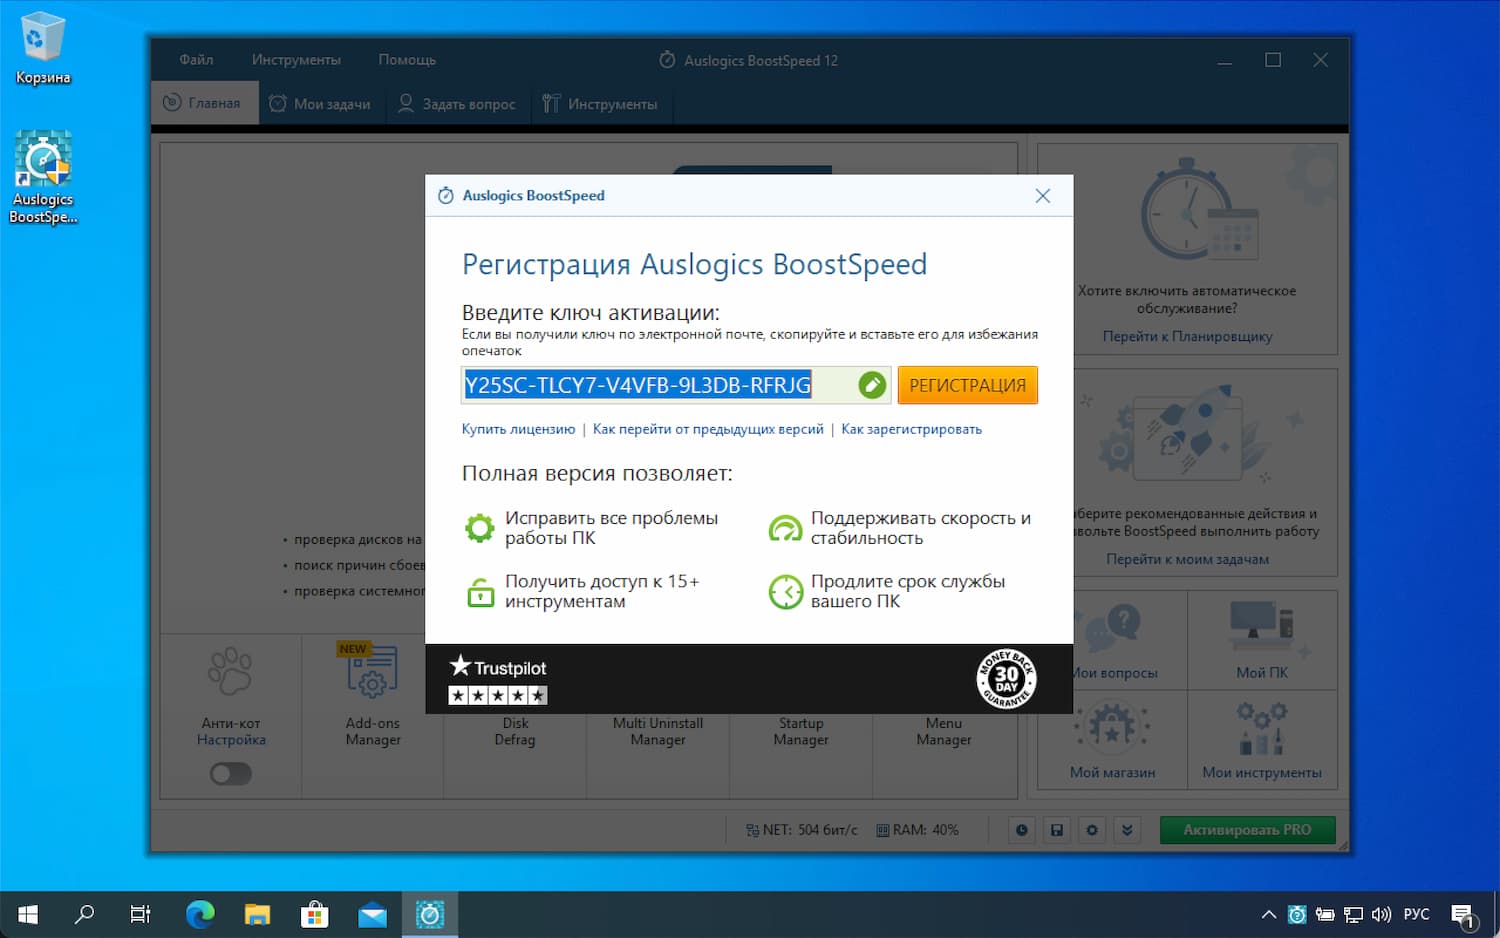Viewport: 1500px width, 938px height.
Task: Switch to the Мои задачи tab
Action: (321, 103)
